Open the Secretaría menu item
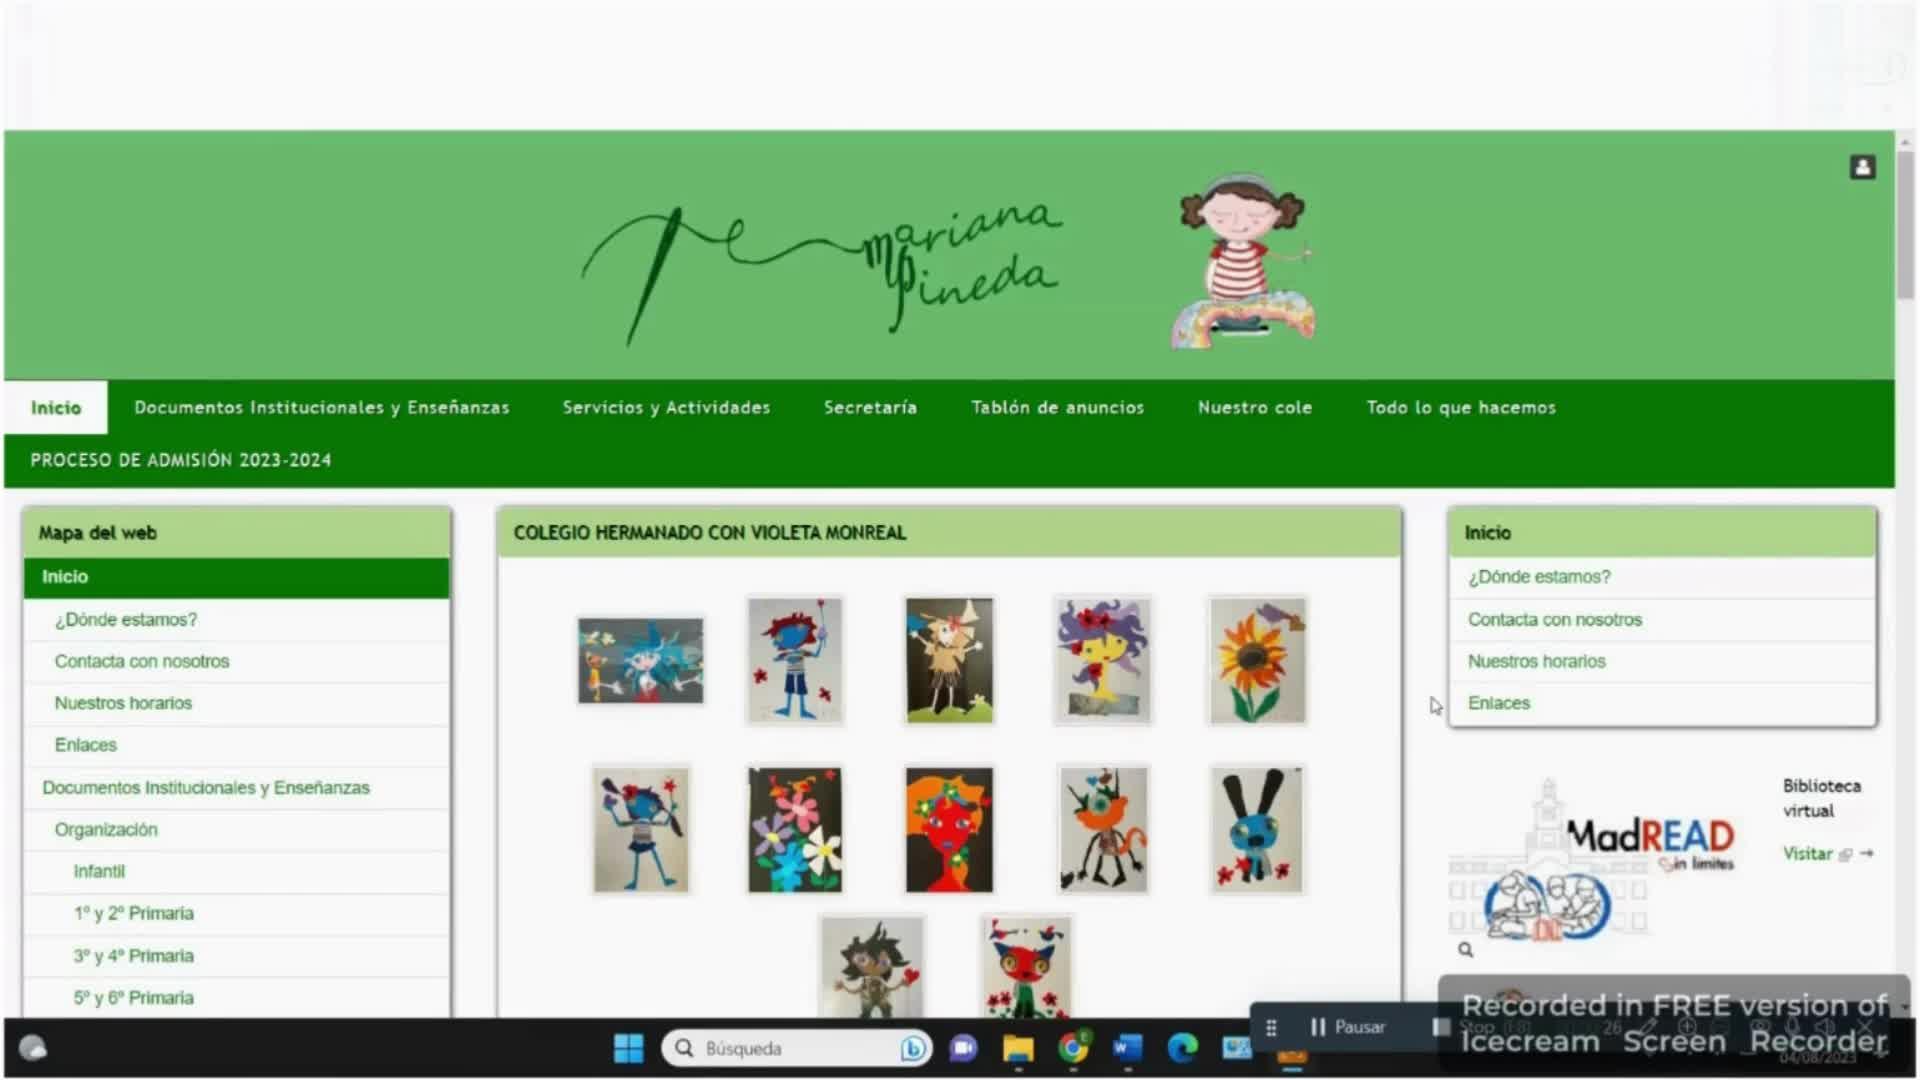1920x1080 pixels. pyautogui.click(x=870, y=407)
